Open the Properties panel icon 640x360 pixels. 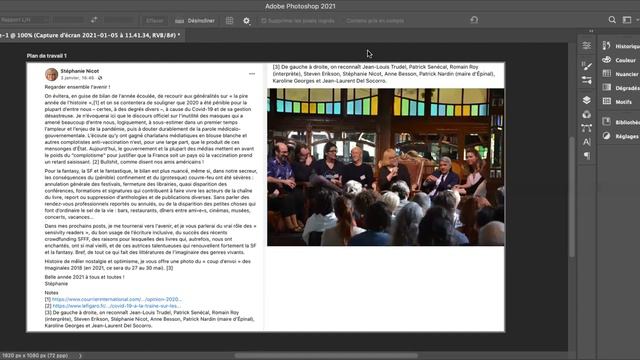[x=587, y=45]
